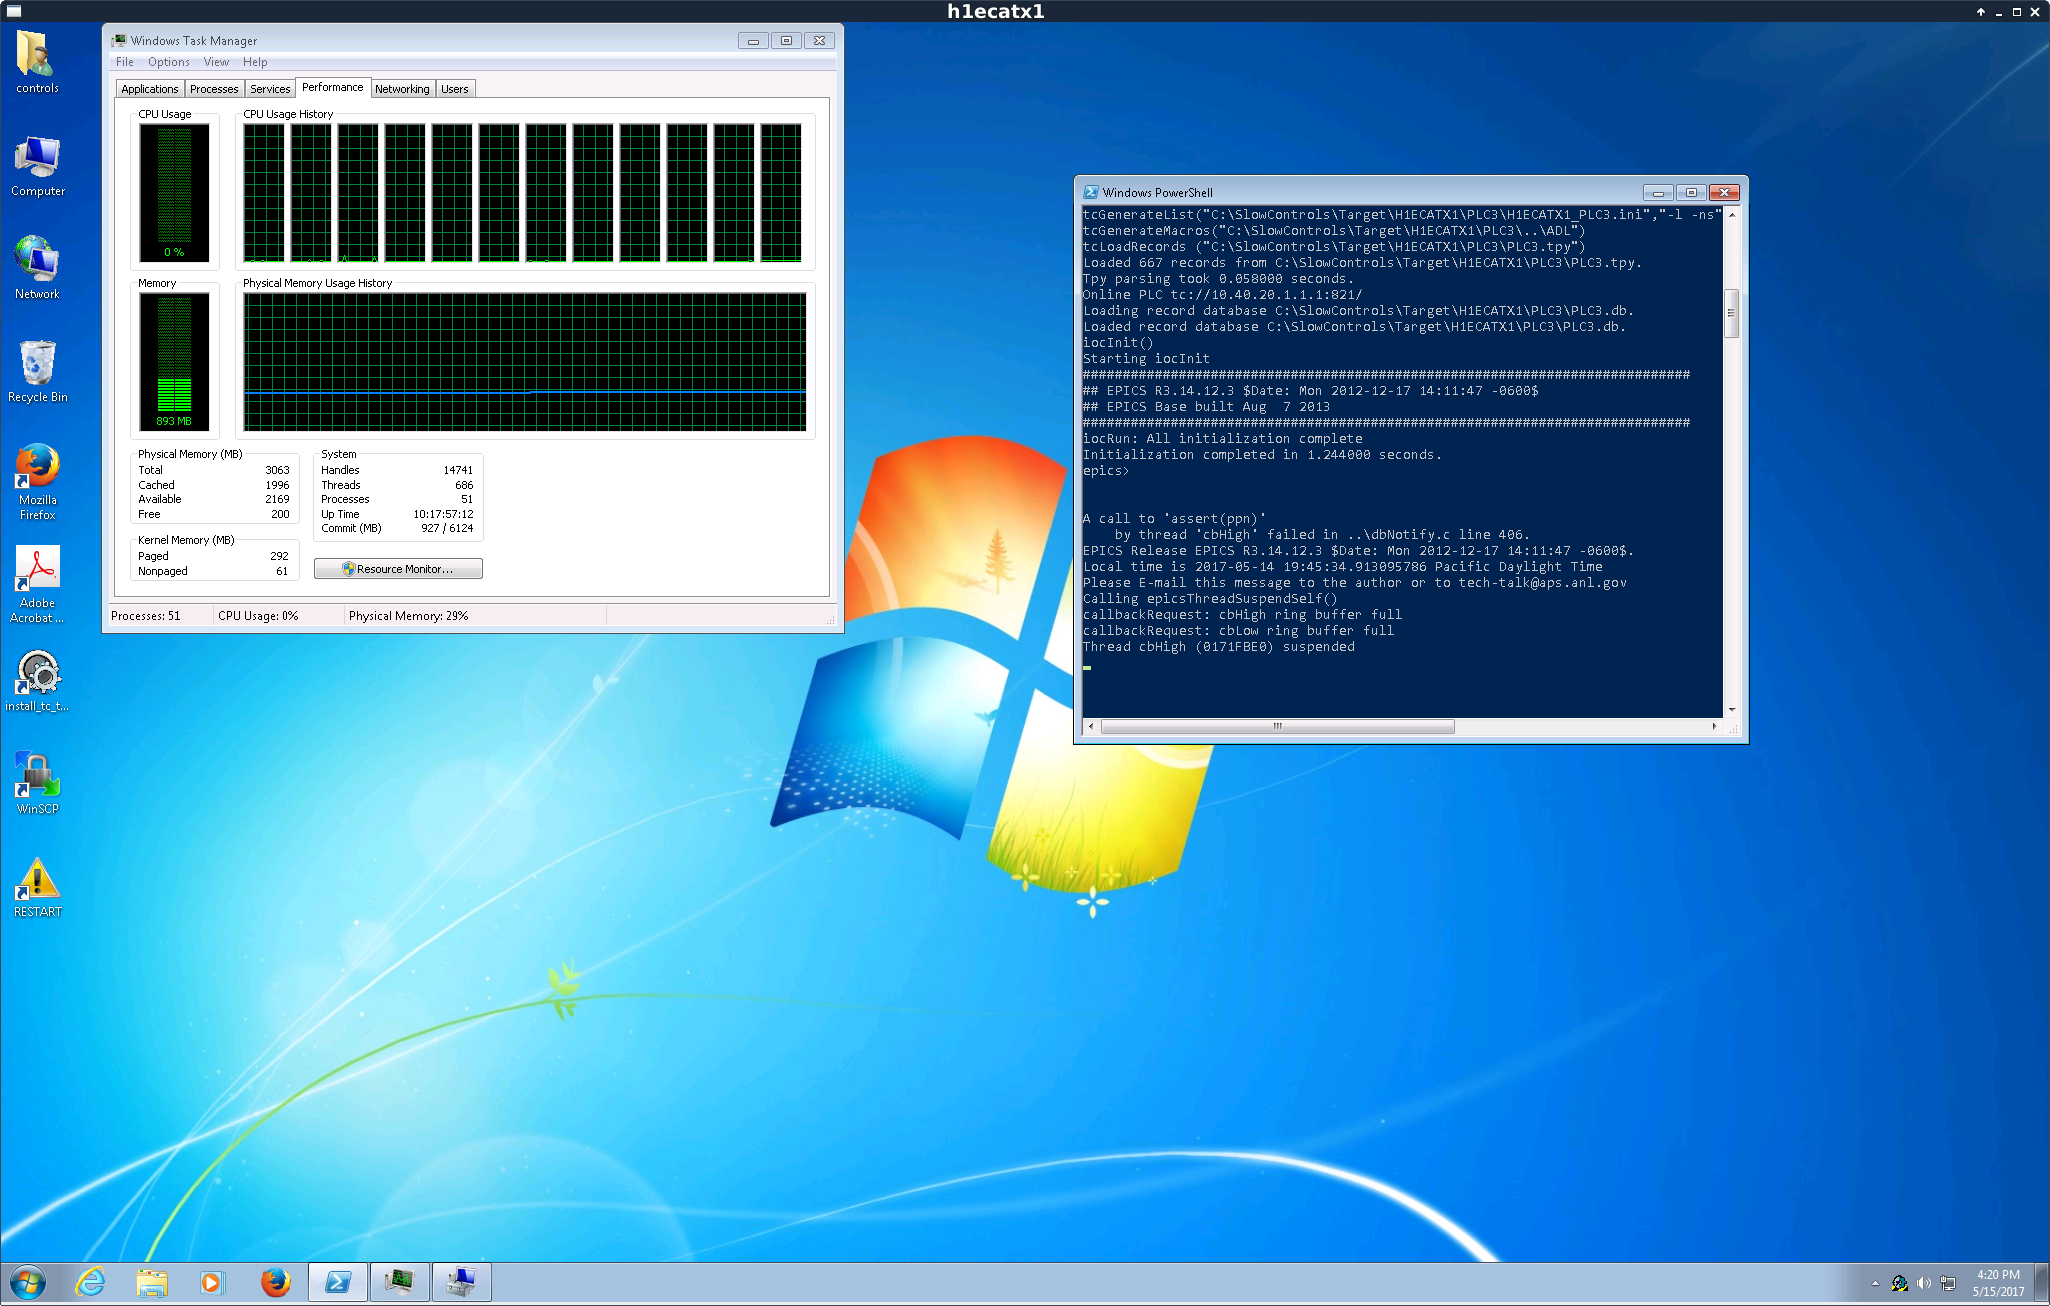Open the Options menu in Task Manager
The height and width of the screenshot is (1306, 2050).
tap(169, 62)
